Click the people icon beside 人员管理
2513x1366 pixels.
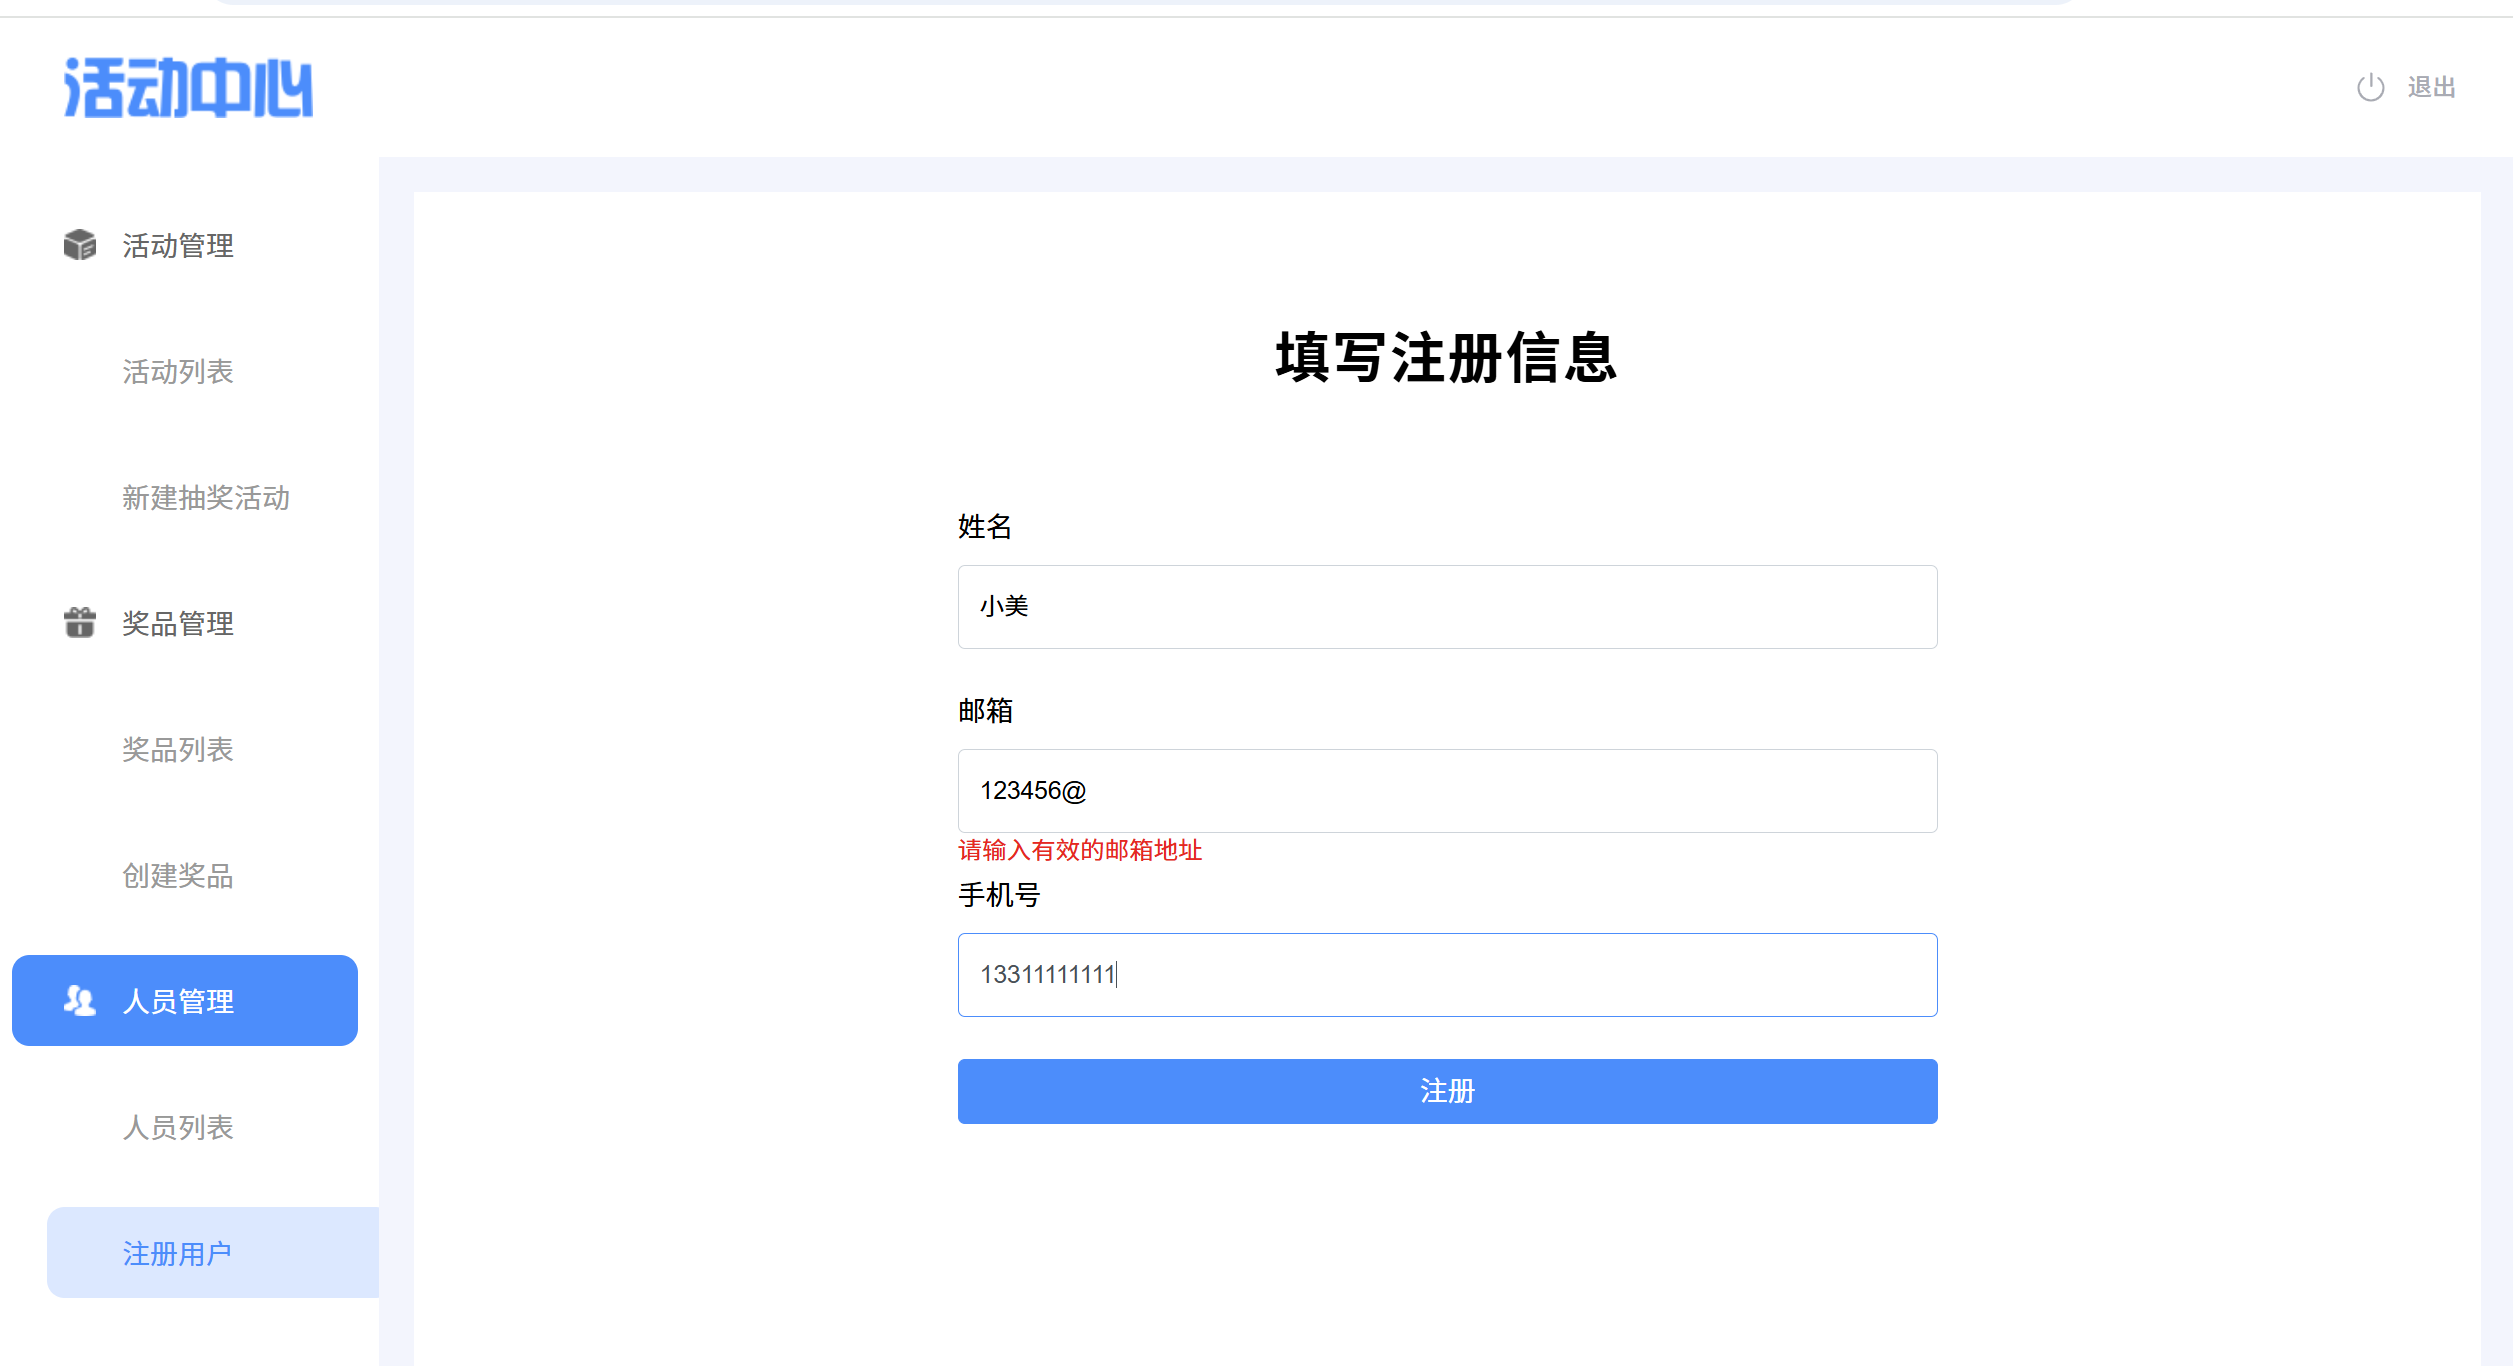click(x=79, y=1000)
